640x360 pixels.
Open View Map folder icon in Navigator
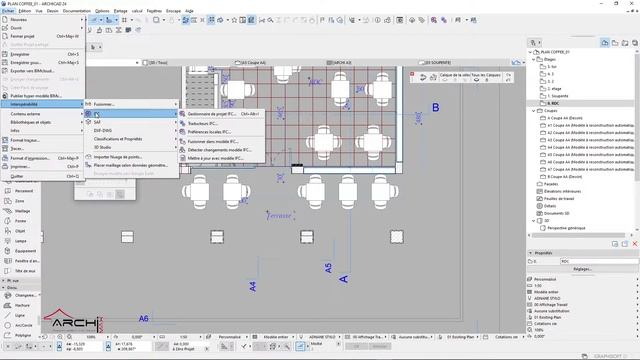tap(615, 42)
